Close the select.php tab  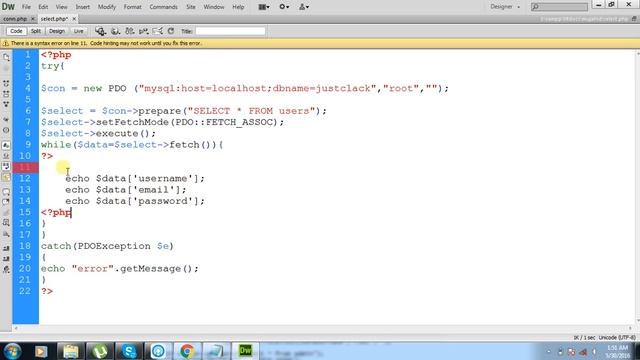74,19
